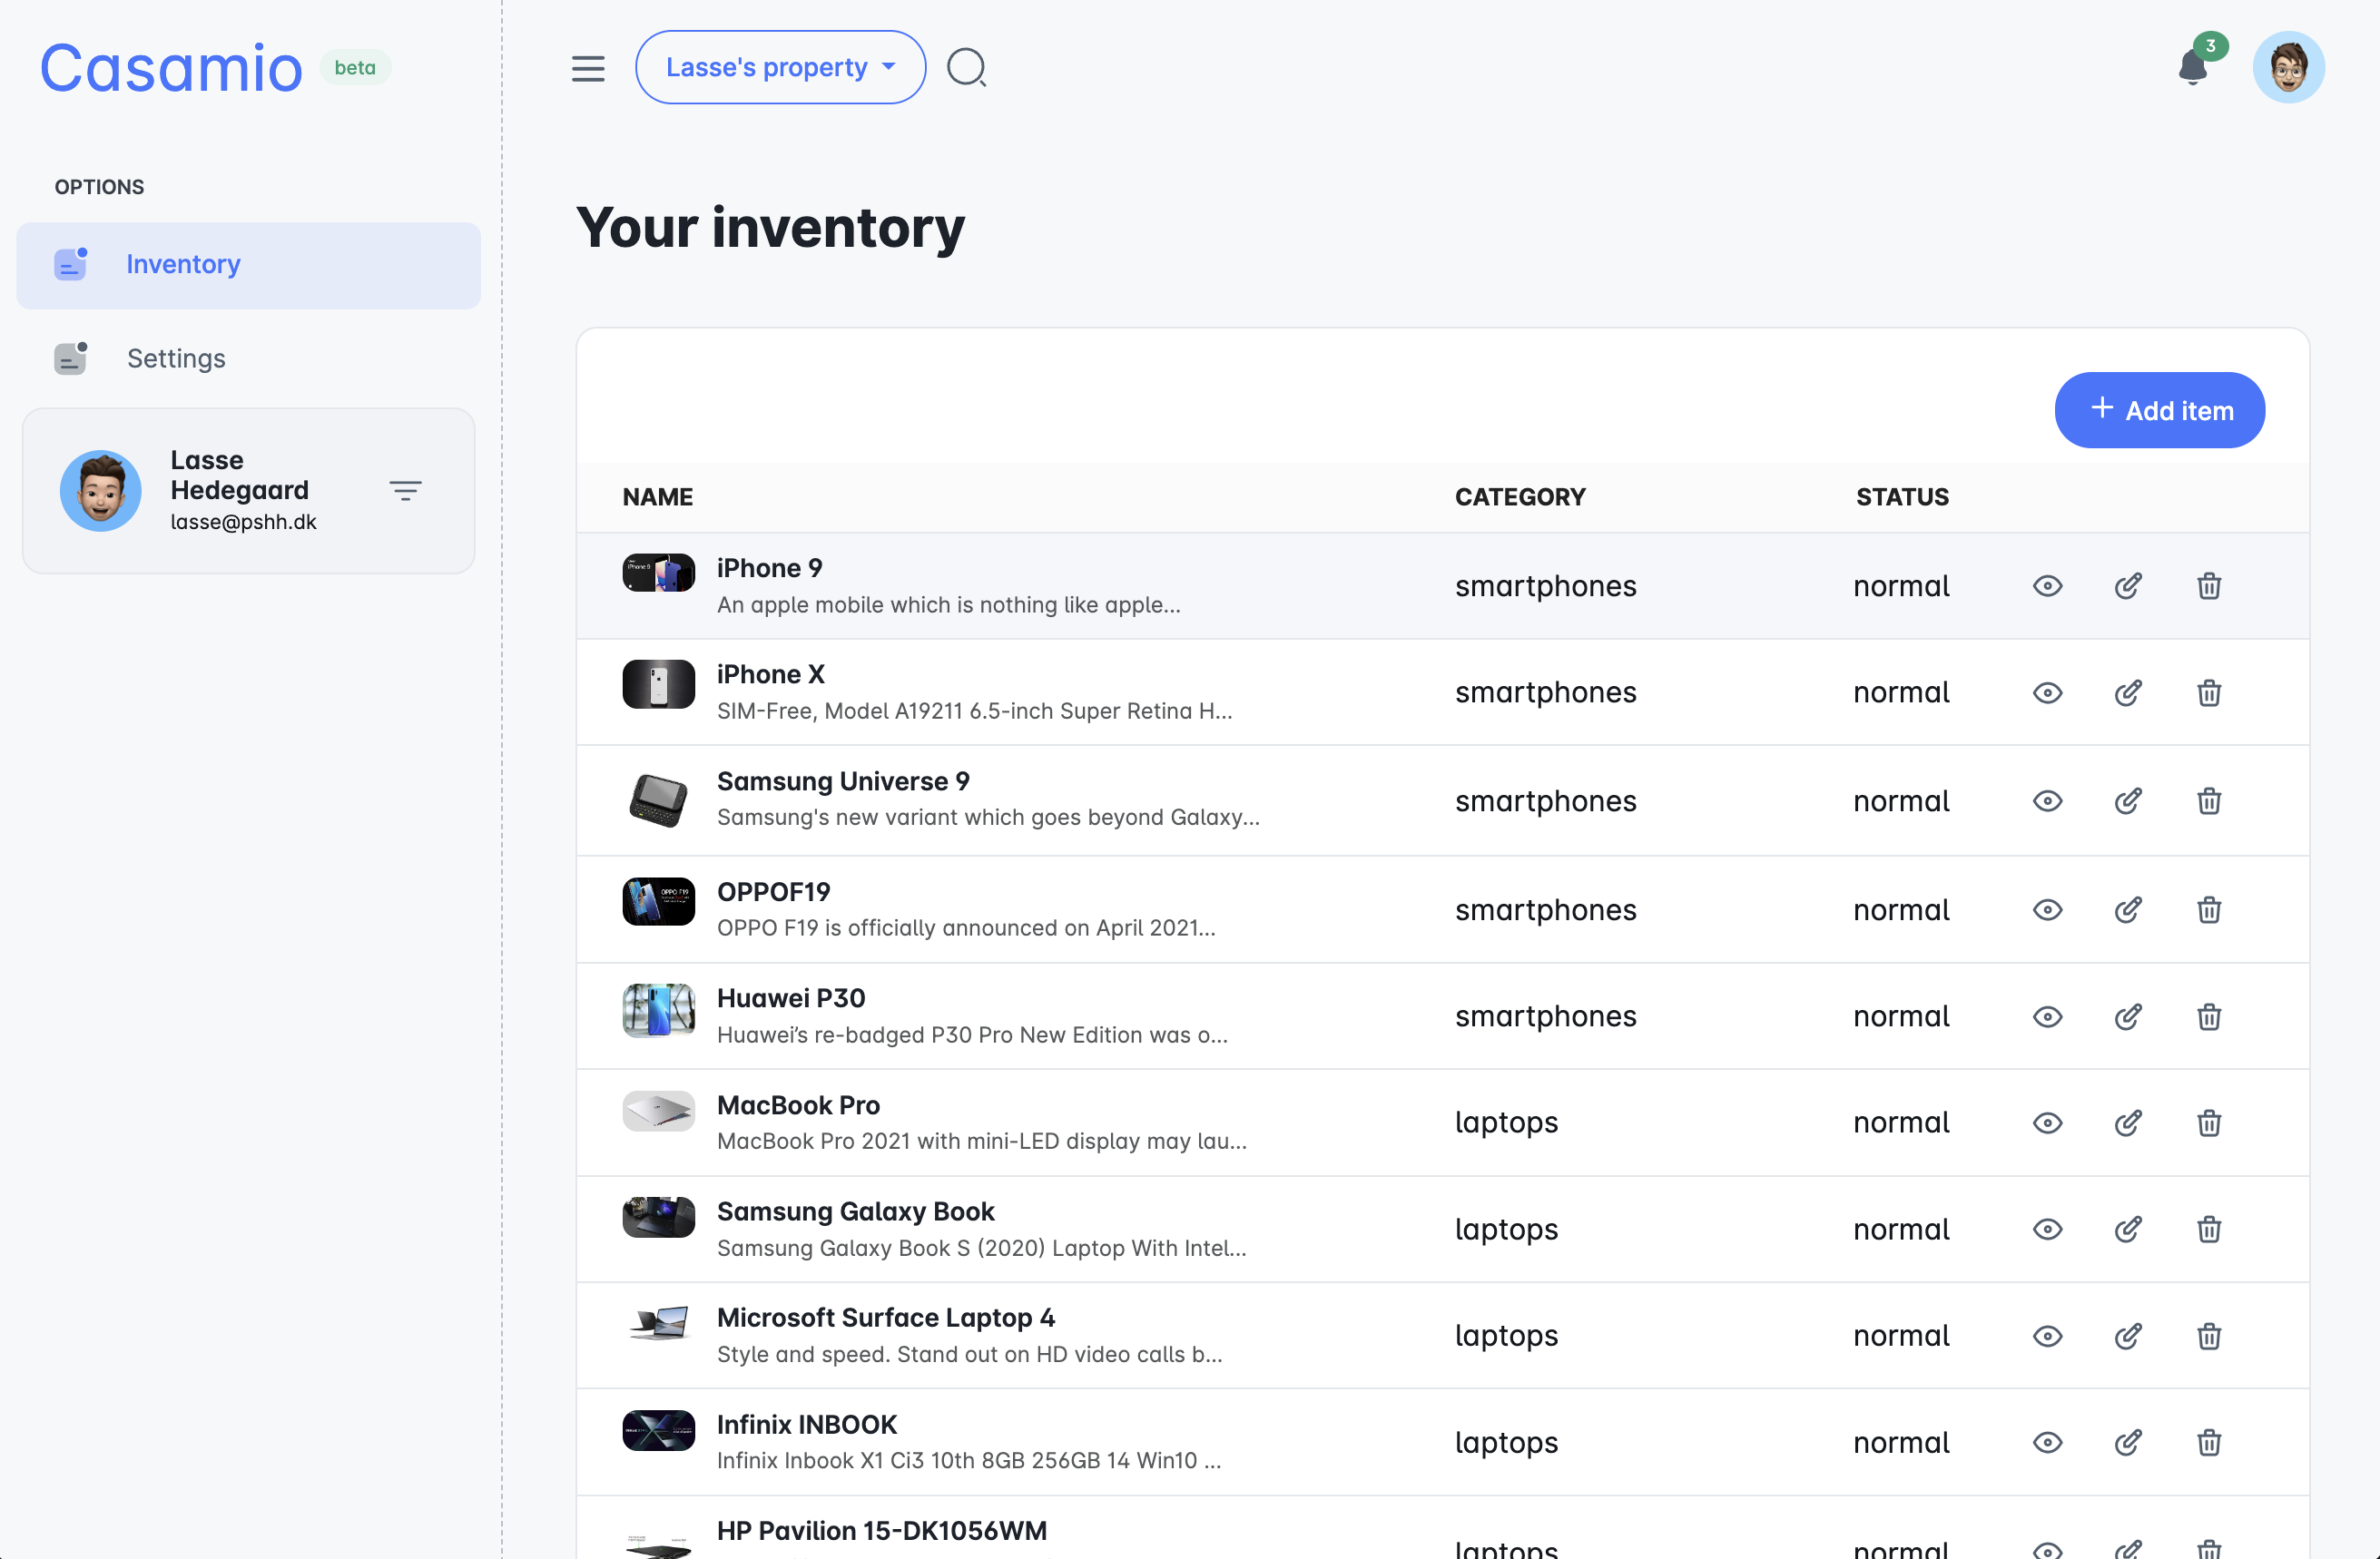The width and height of the screenshot is (2380, 1559).
Task: Edit the Huawei P30 entry
Action: (x=2127, y=1017)
